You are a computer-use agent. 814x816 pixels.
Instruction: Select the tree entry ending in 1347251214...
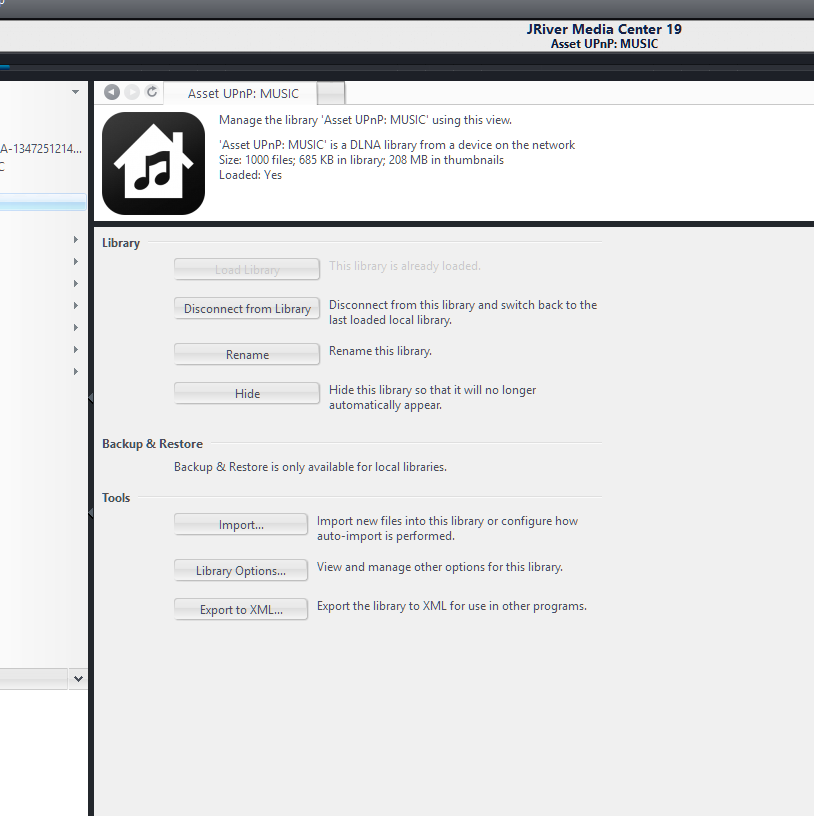(x=40, y=149)
